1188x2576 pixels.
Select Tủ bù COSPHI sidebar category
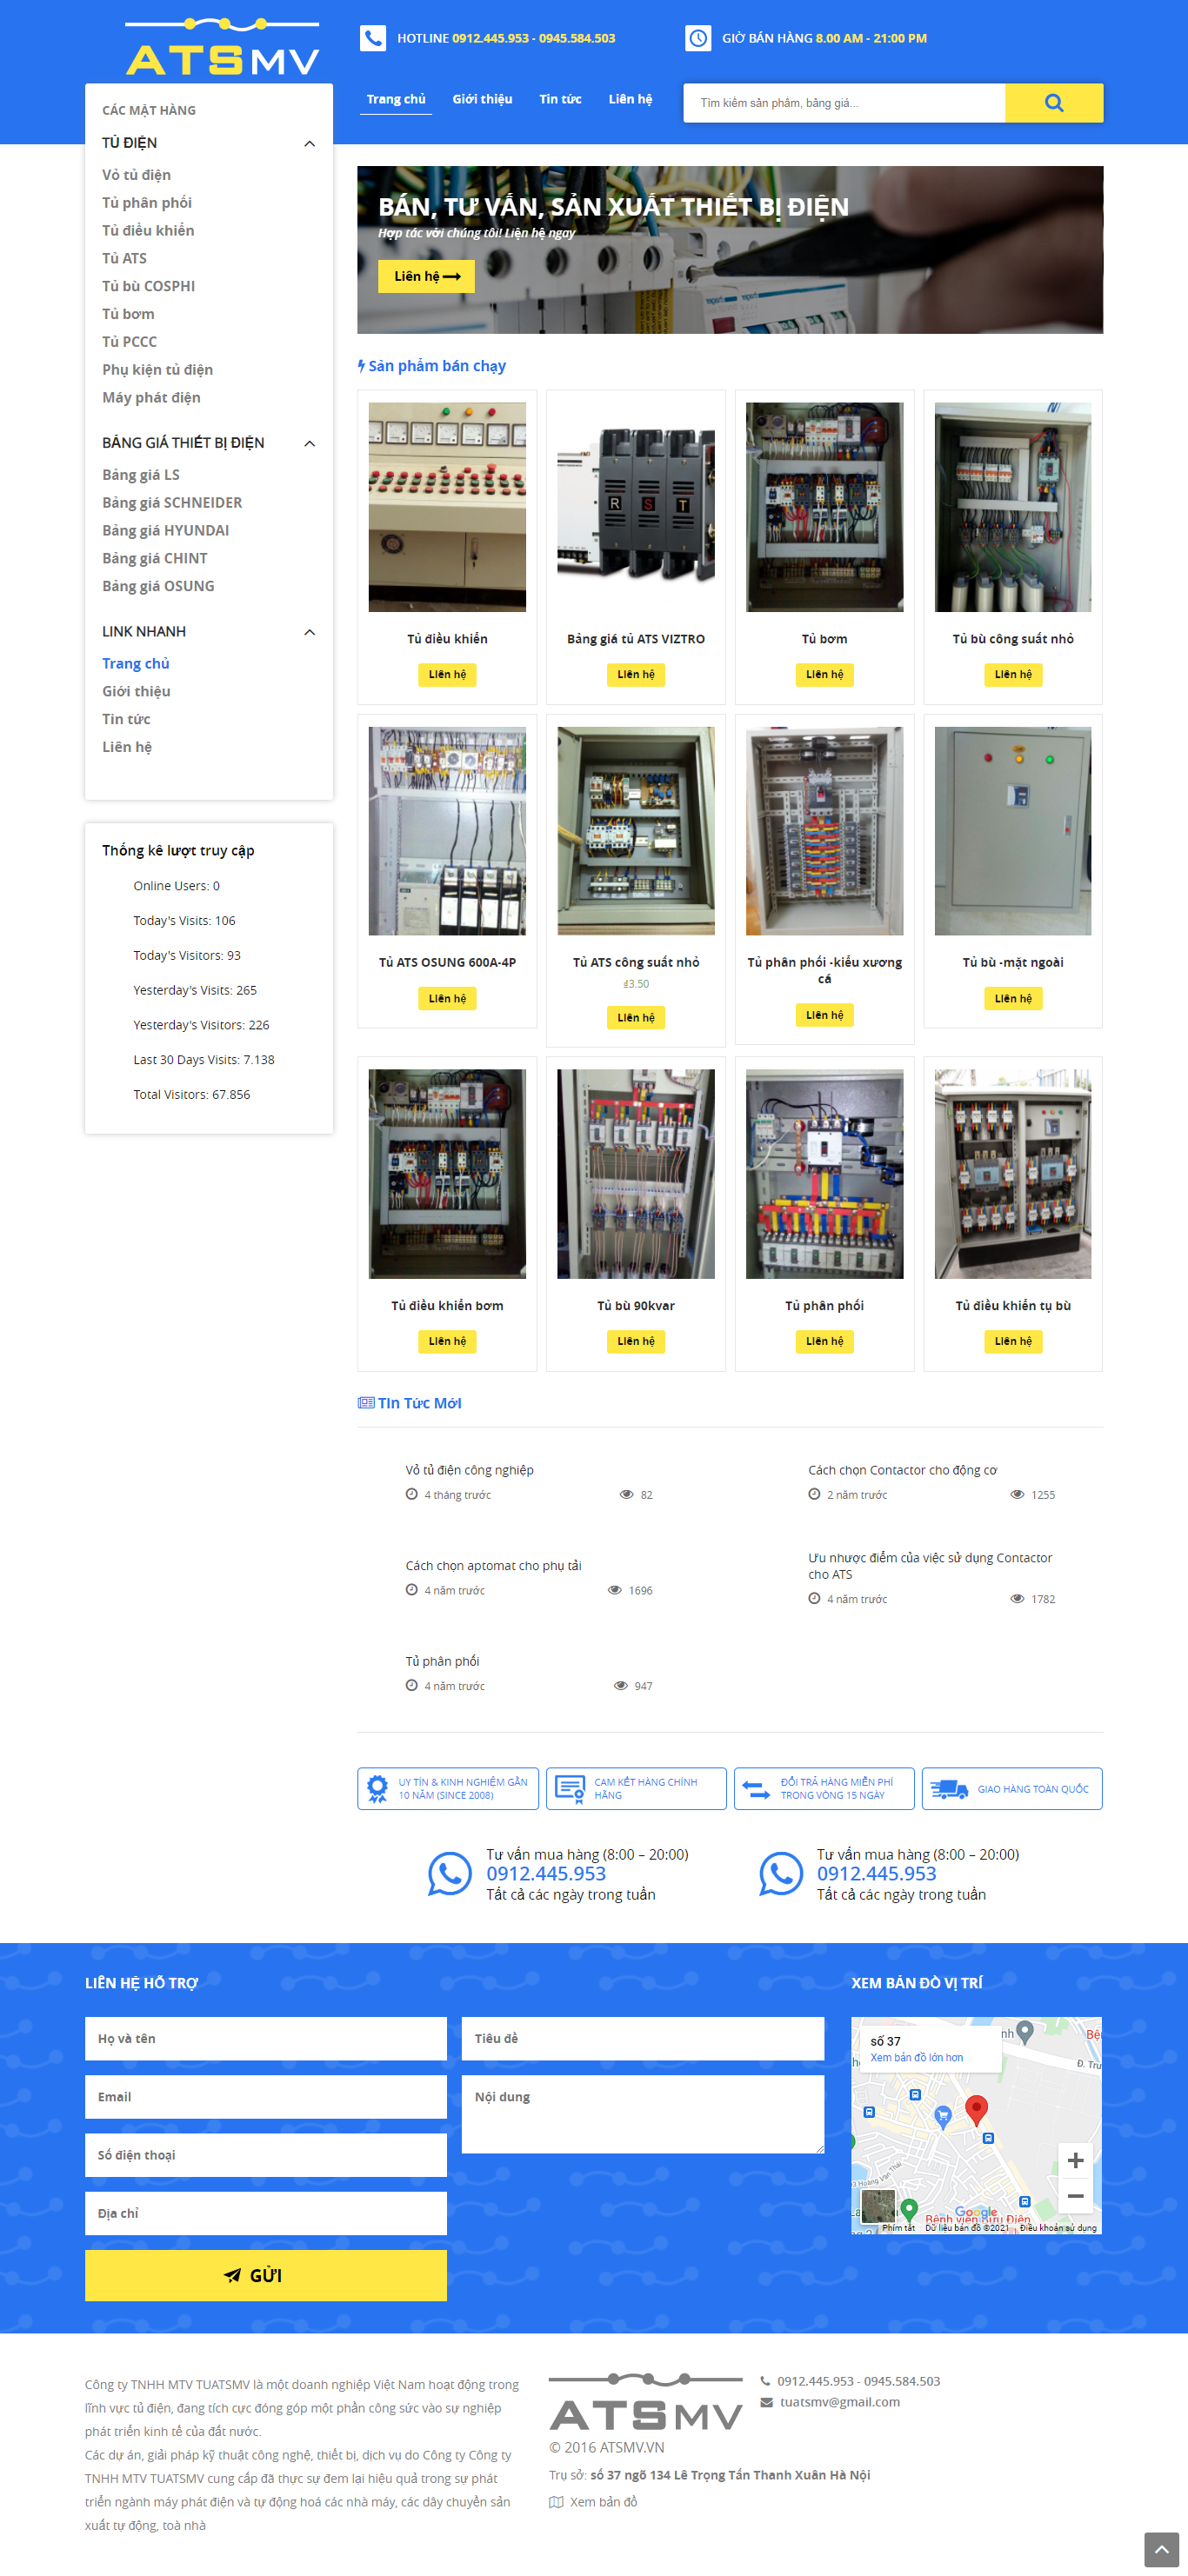click(x=148, y=286)
